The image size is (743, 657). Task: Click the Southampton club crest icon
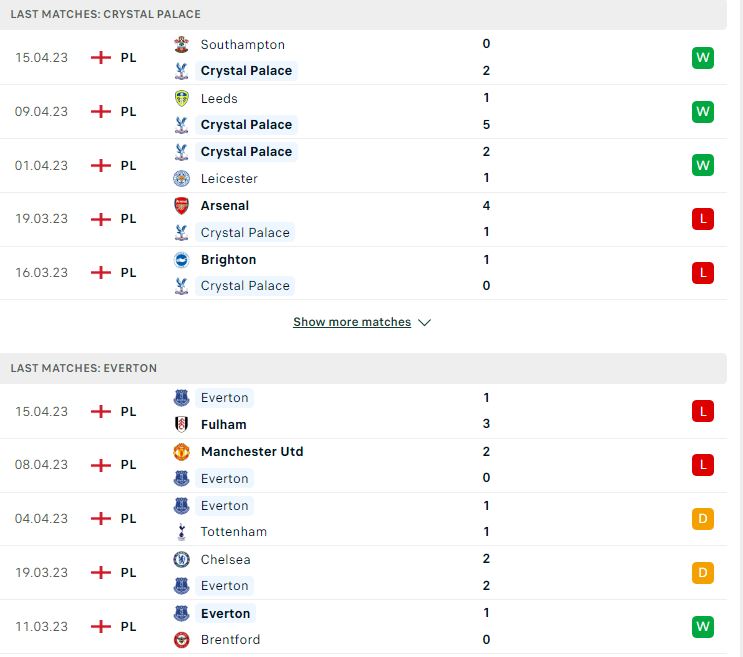coord(181,45)
